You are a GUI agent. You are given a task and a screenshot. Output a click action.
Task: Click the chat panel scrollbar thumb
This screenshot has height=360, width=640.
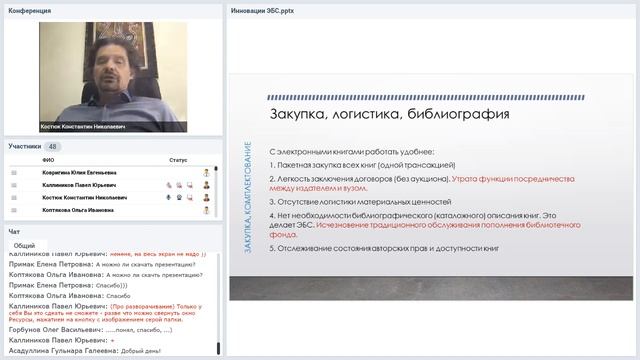coord(218,348)
